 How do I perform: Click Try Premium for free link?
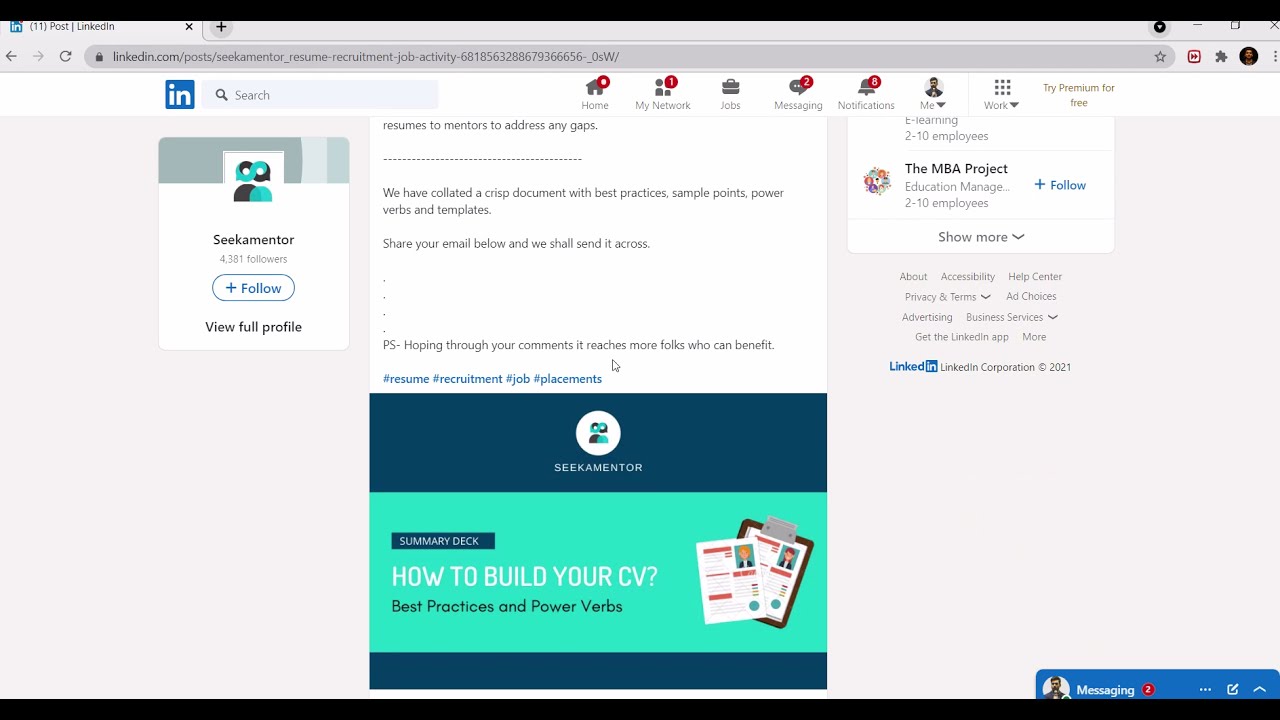[1078, 95]
